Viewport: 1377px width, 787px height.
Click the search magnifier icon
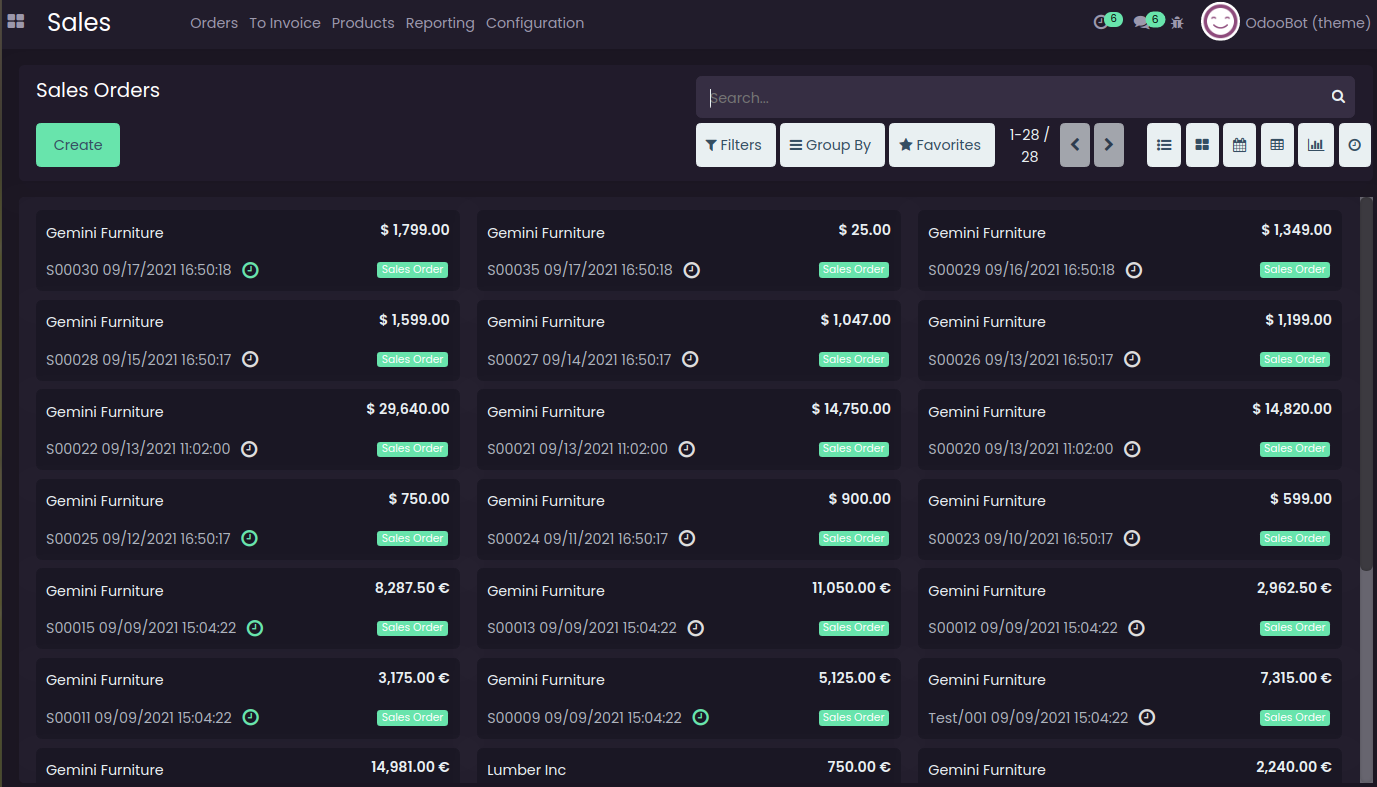1338,97
